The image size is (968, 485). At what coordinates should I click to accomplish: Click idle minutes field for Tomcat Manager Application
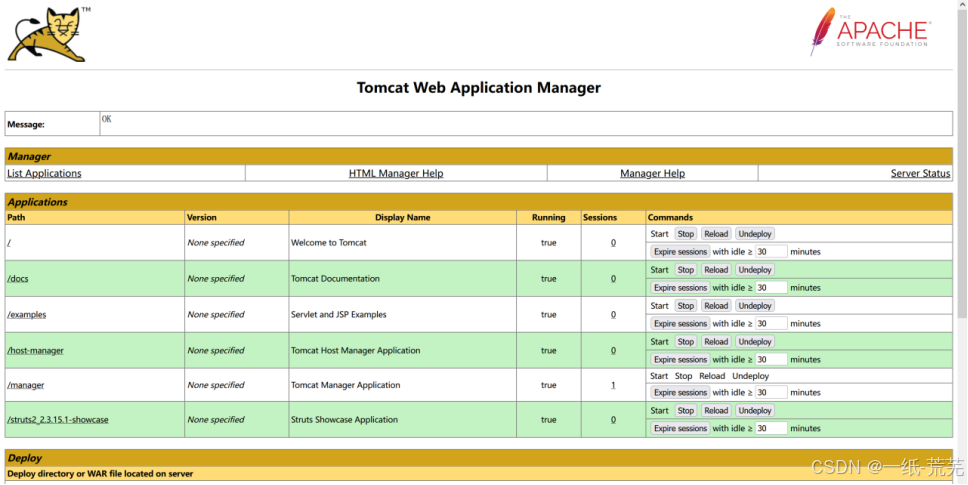click(771, 392)
